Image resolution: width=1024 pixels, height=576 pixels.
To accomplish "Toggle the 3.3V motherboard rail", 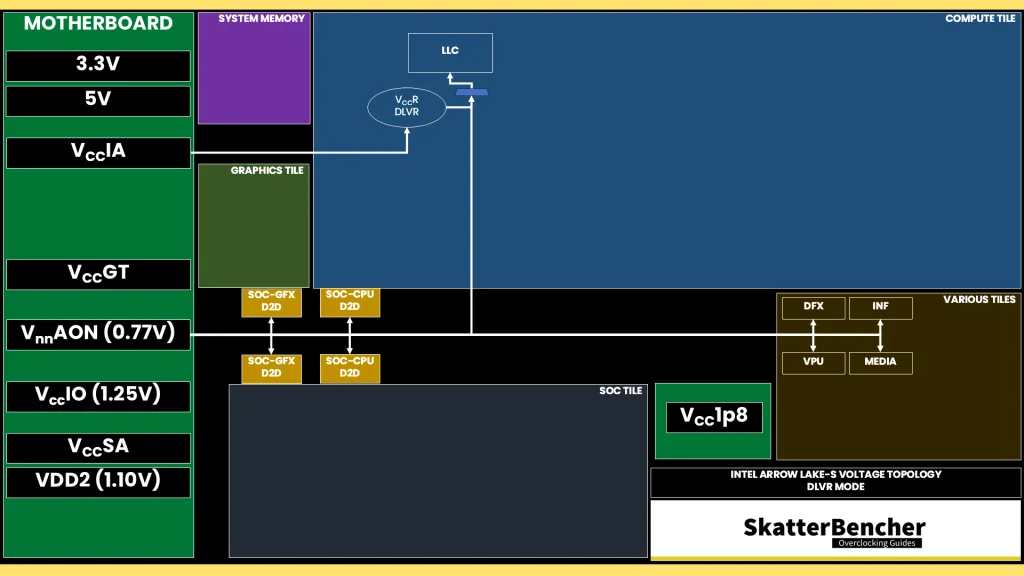I will tap(98, 65).
